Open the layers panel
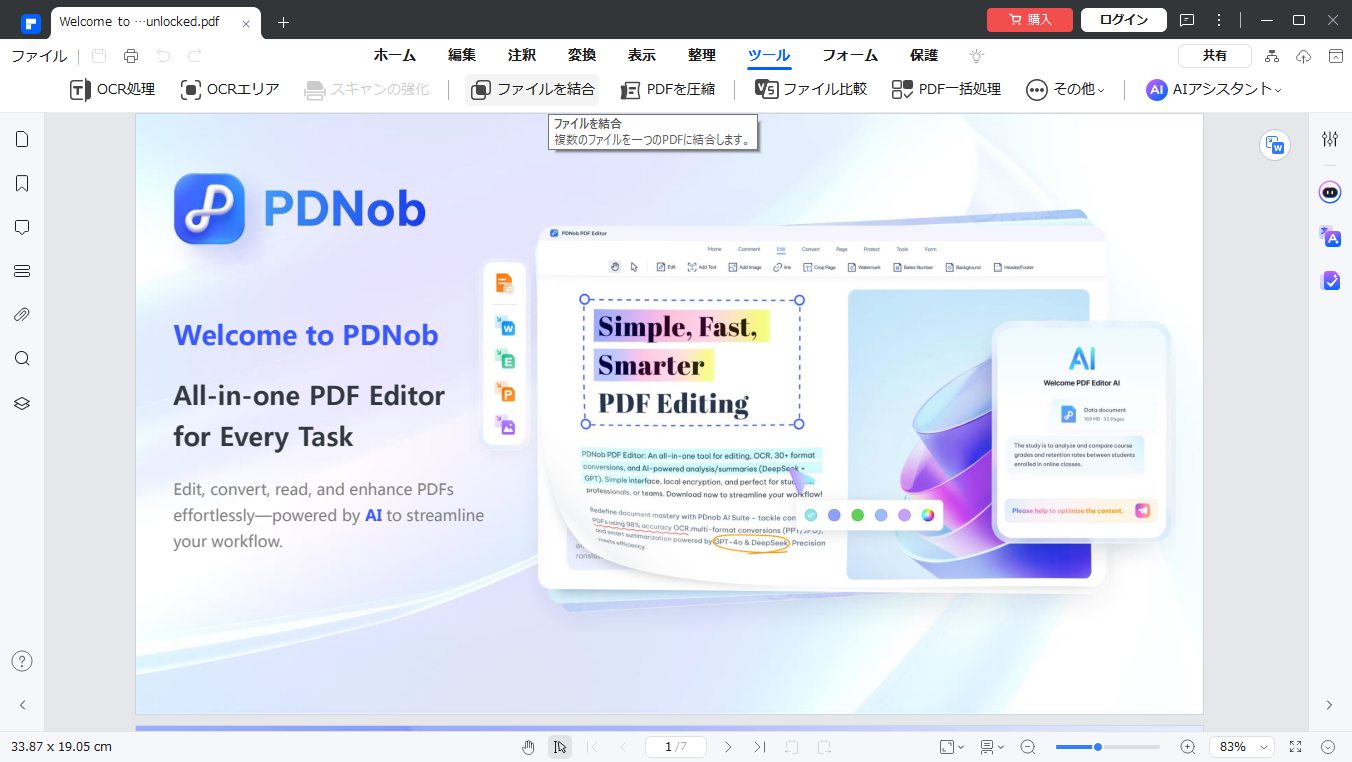Screen dimensions: 1352x762 click(x=22, y=403)
